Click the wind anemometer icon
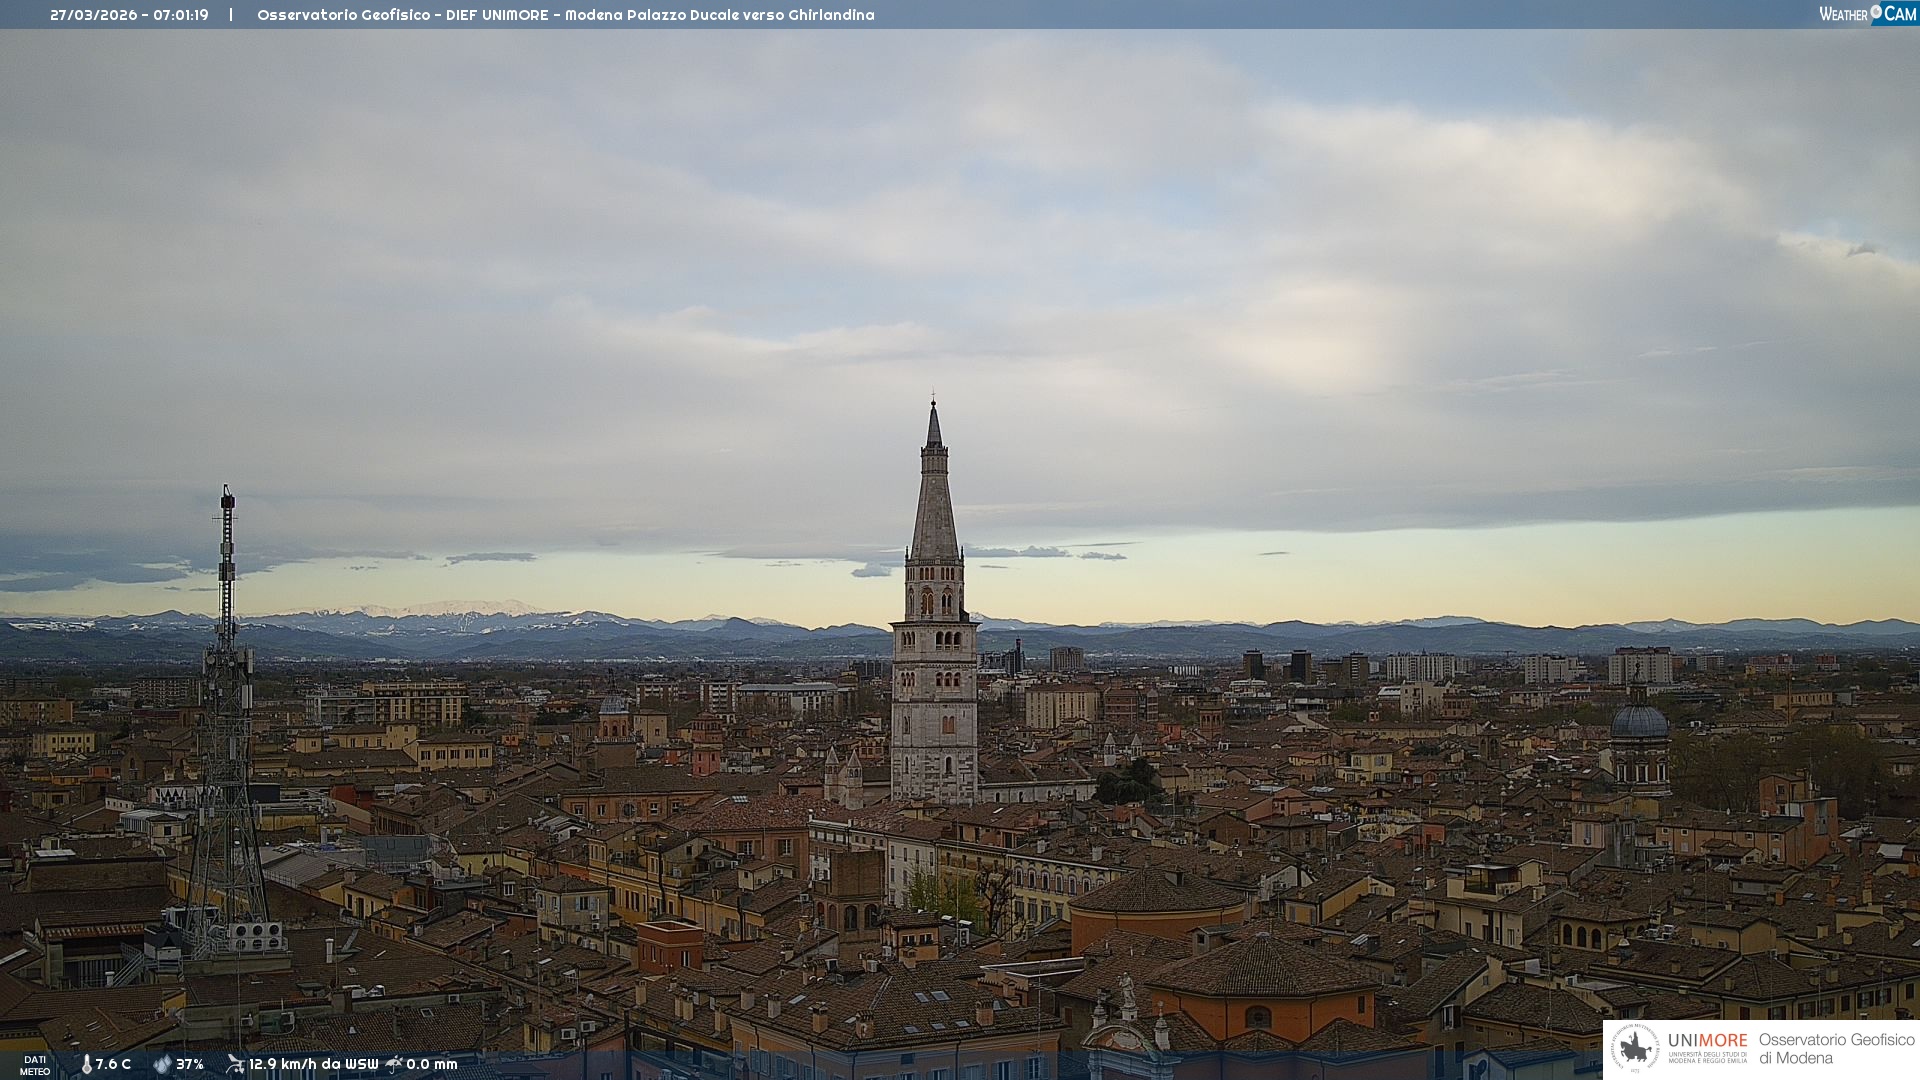This screenshot has width=1920, height=1080. 235,1064
